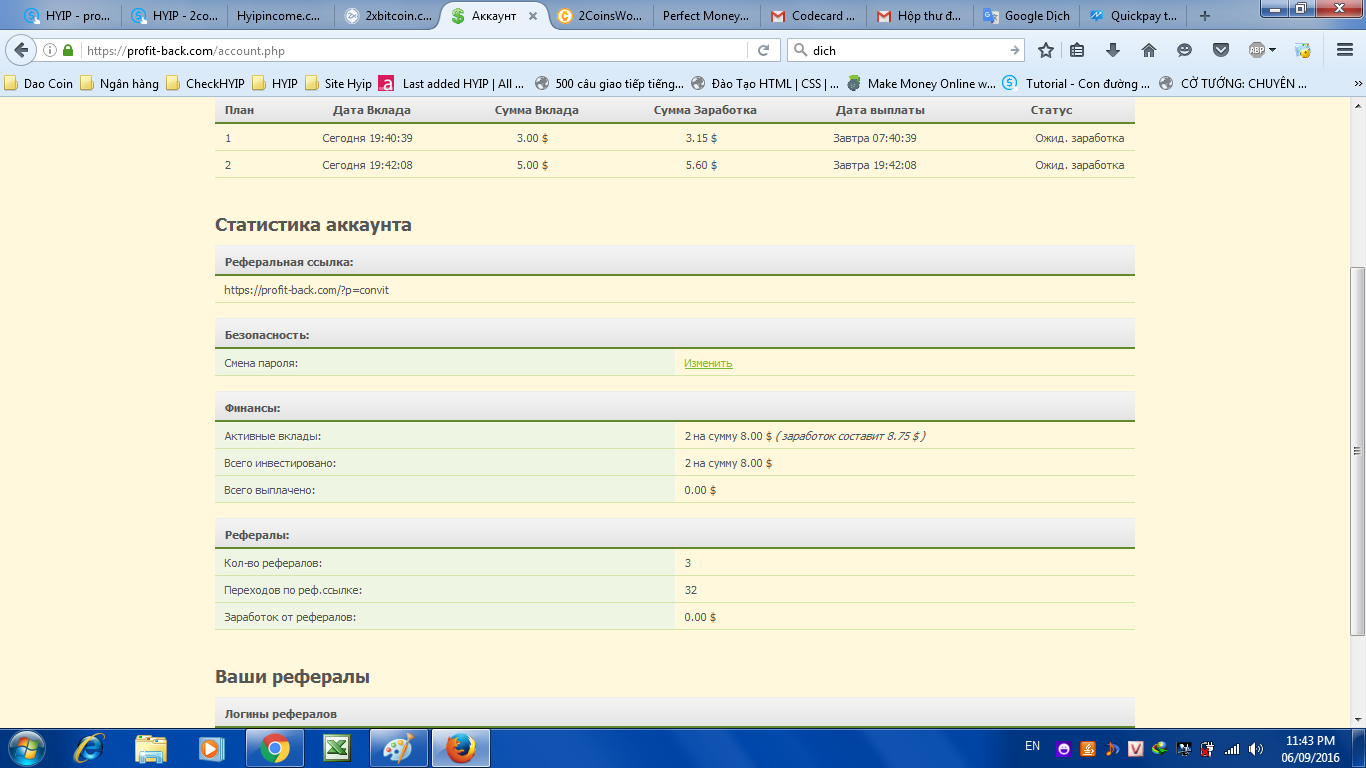Open the 'Đào Tạo HTML | CSS' bookmark
The width and height of the screenshot is (1366, 768).
click(x=765, y=84)
